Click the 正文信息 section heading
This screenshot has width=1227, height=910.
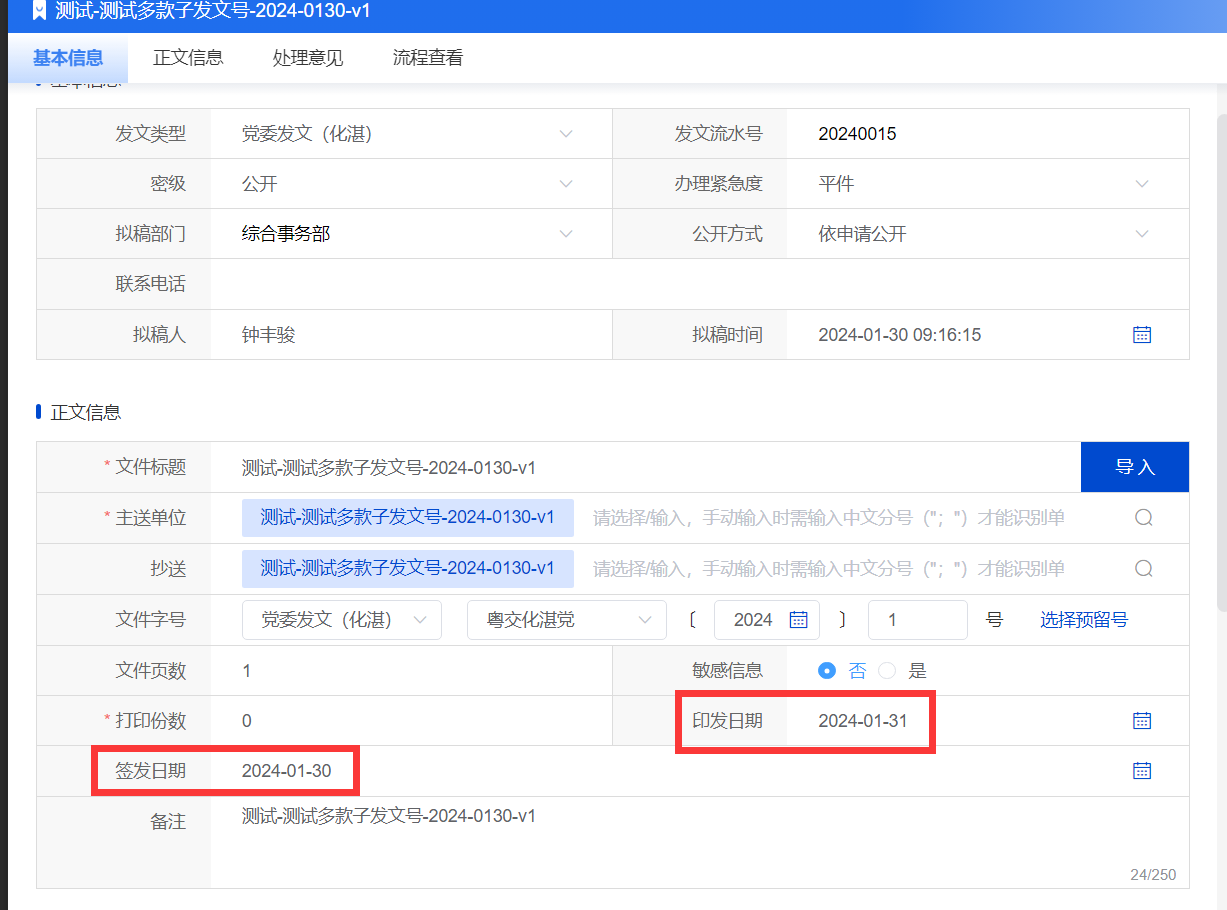86,412
